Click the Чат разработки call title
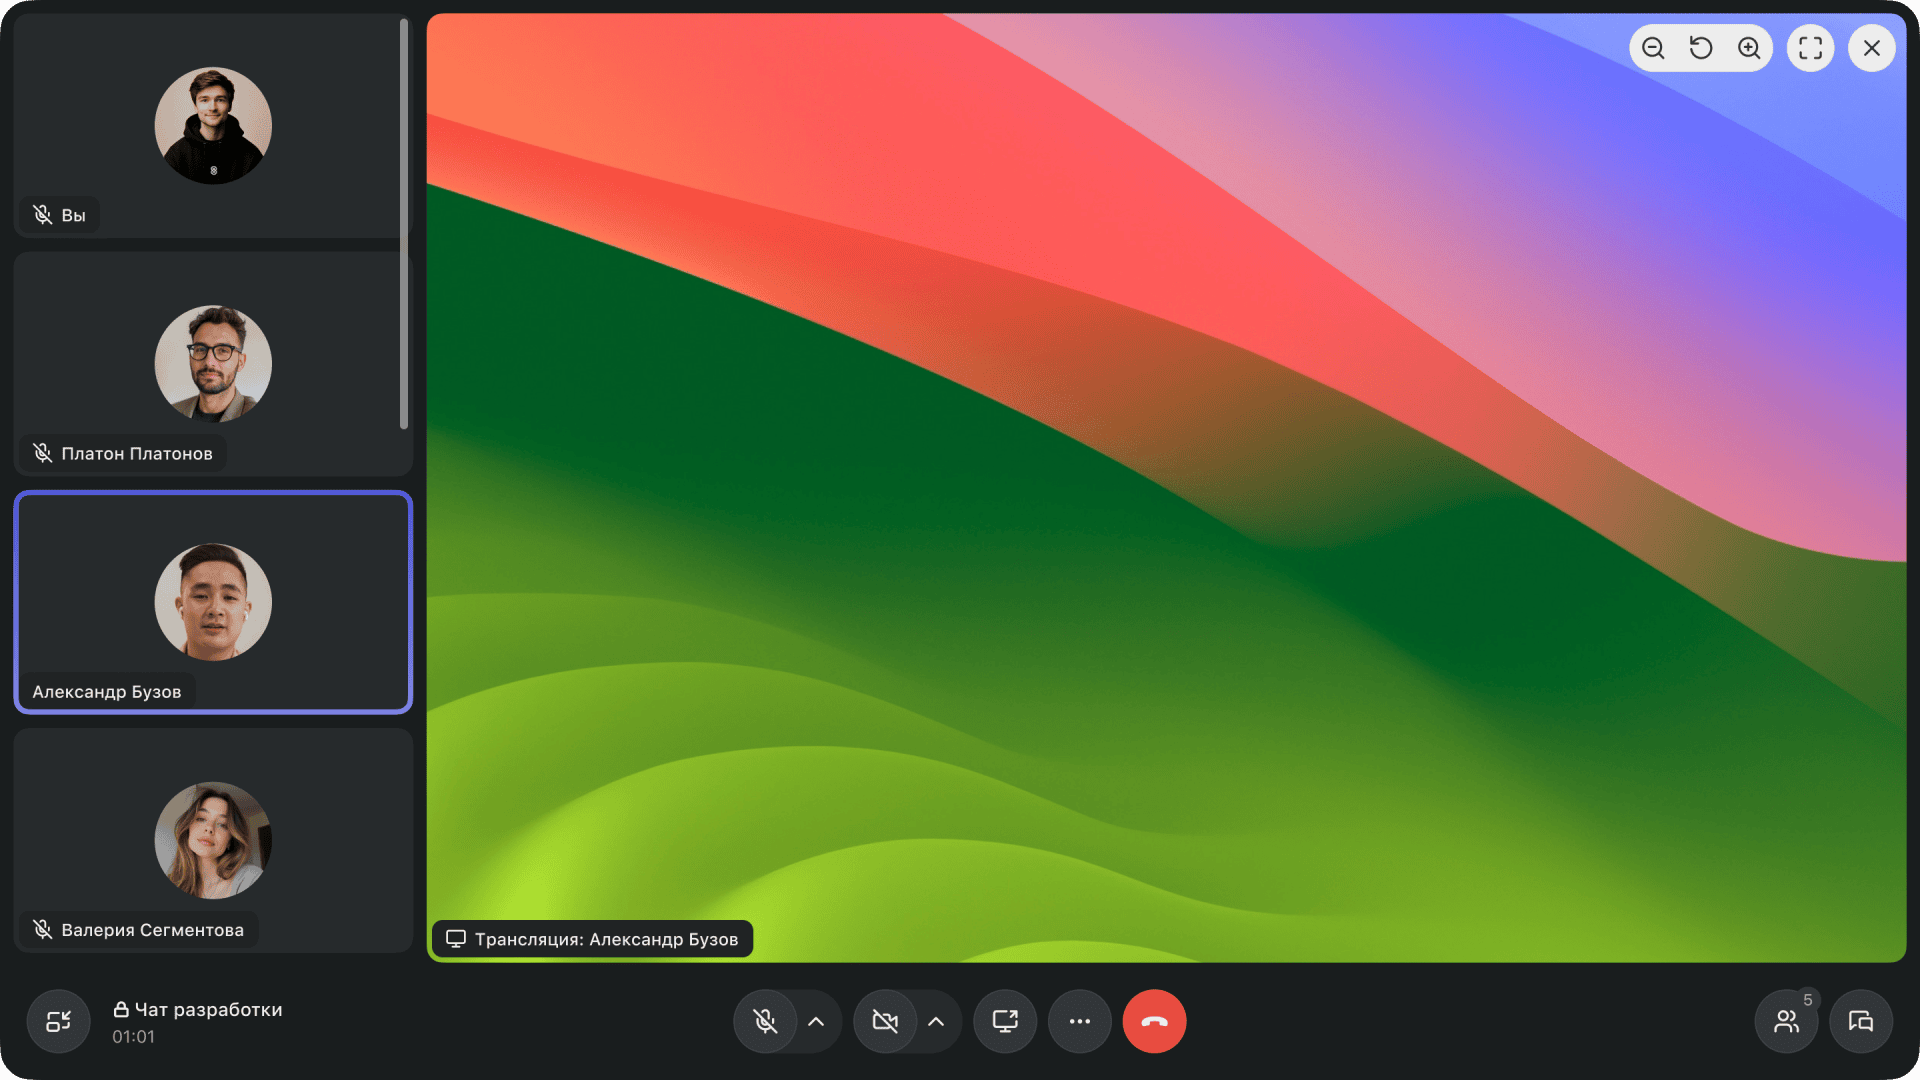1920x1080 pixels. [208, 1009]
